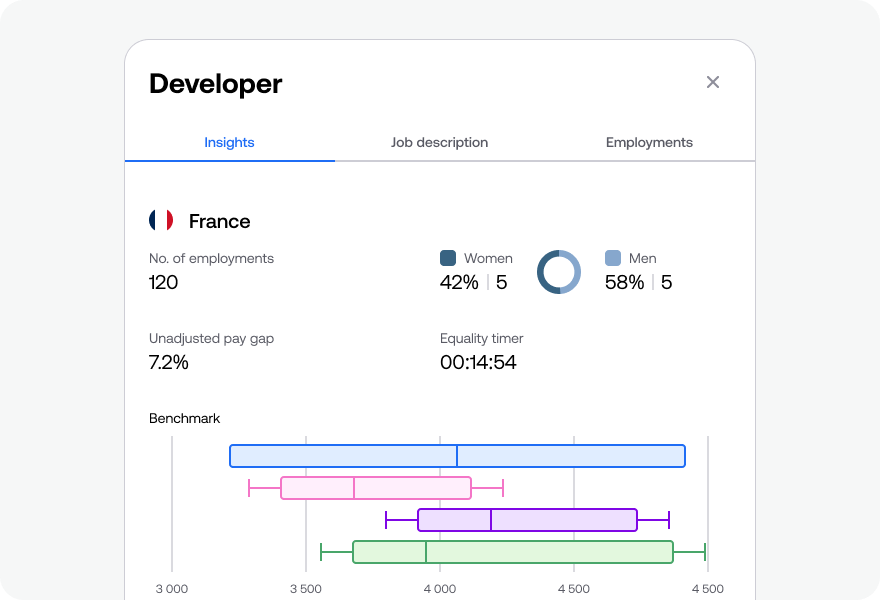This screenshot has width=880, height=600.
Task: Close the Developer panel
Action: [x=713, y=82]
